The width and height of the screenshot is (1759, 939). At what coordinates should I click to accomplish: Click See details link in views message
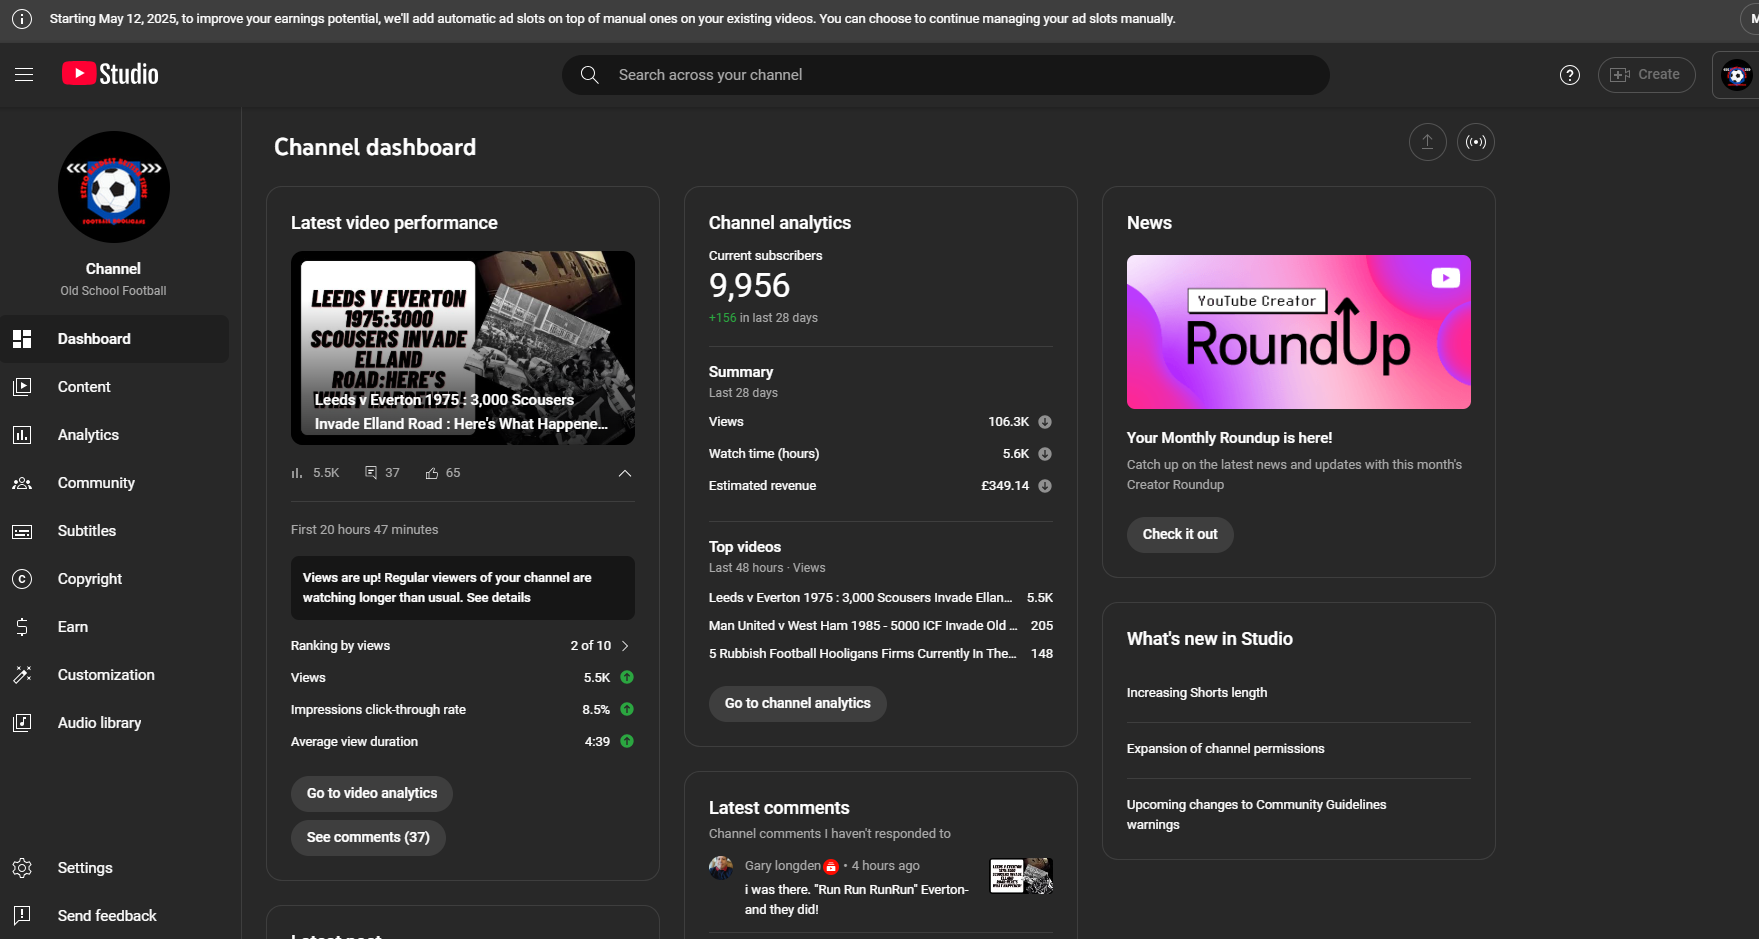(499, 598)
